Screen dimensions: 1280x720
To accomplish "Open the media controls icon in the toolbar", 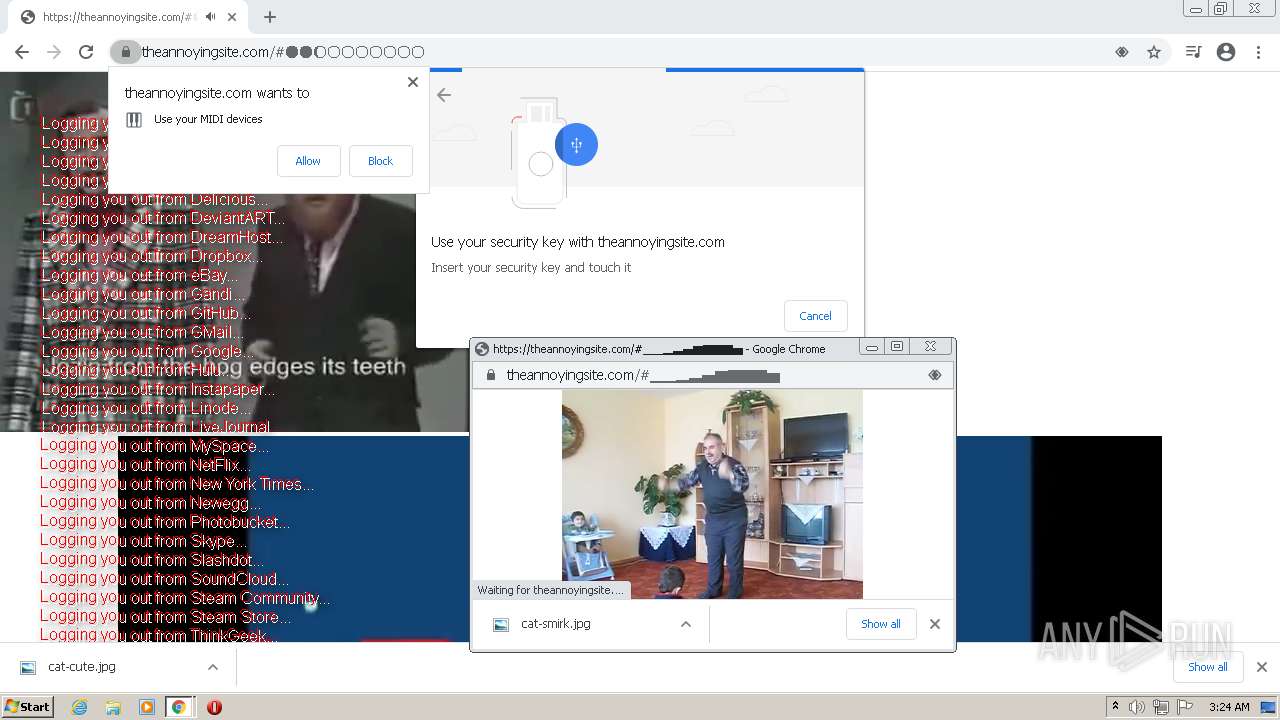I will pyautogui.click(x=1193, y=52).
